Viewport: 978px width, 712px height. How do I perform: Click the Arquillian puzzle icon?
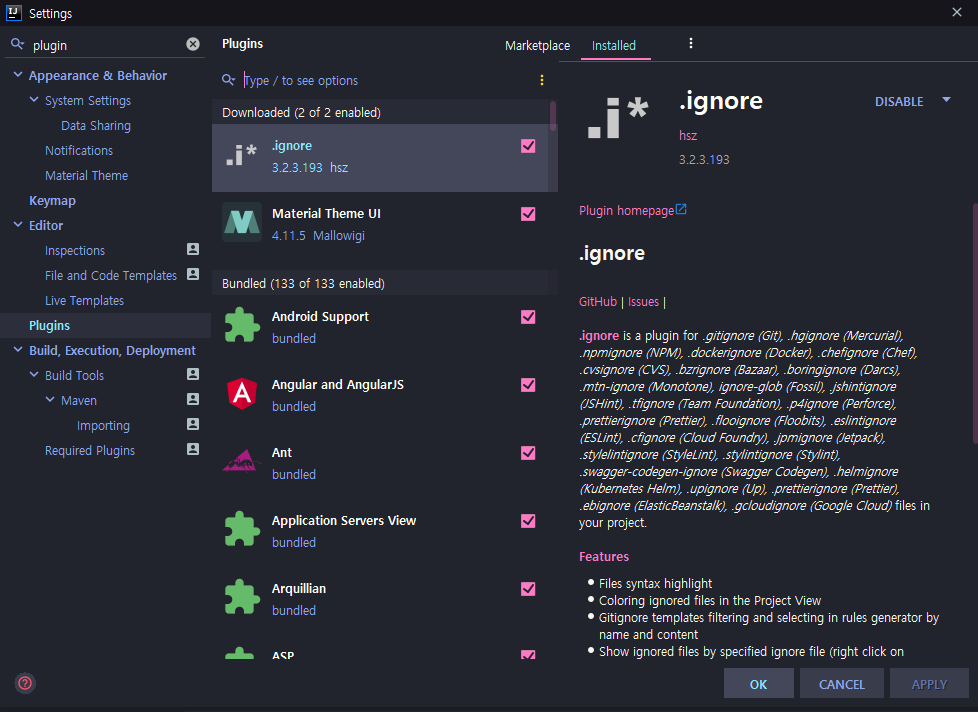241,597
